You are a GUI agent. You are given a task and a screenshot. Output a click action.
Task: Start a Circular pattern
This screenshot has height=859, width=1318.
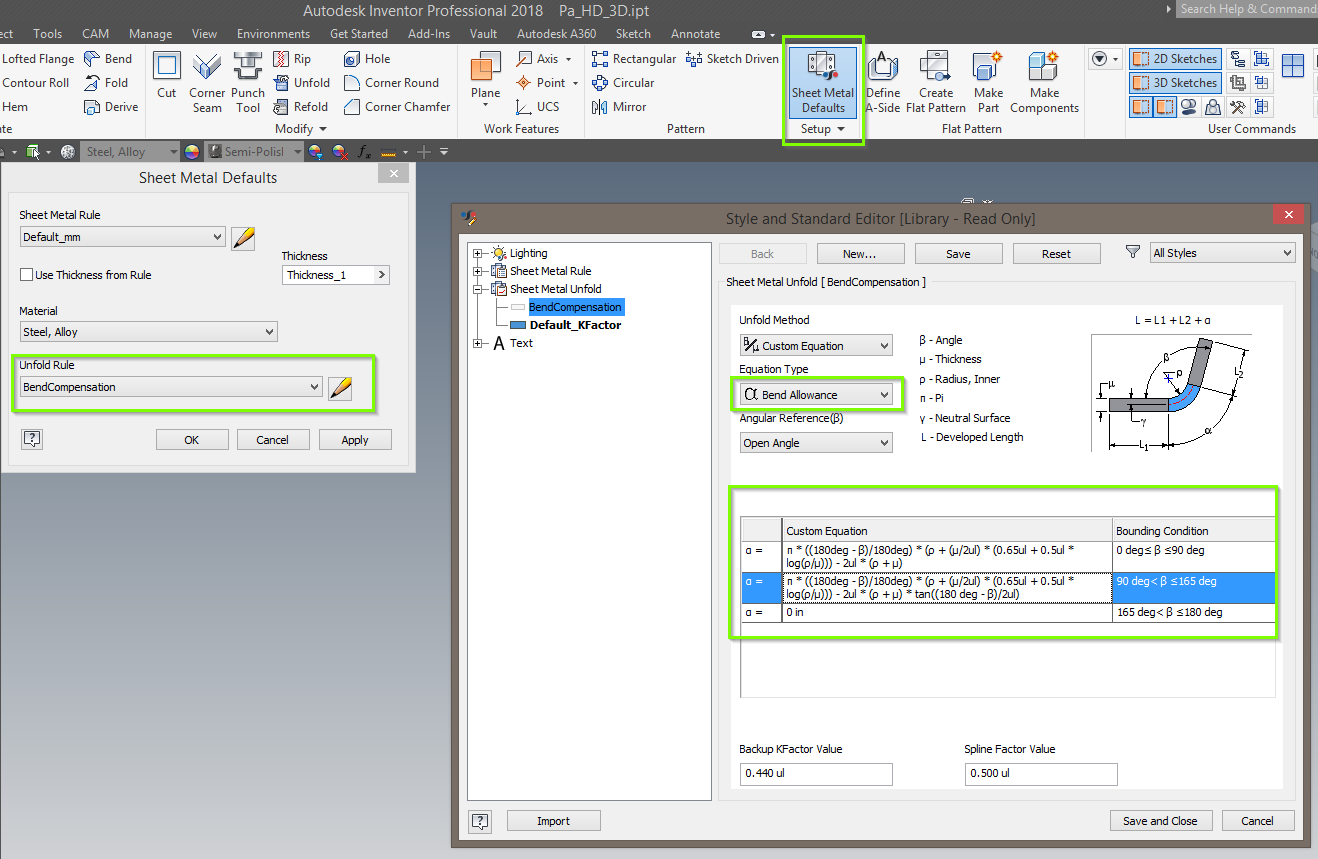pyautogui.click(x=623, y=83)
